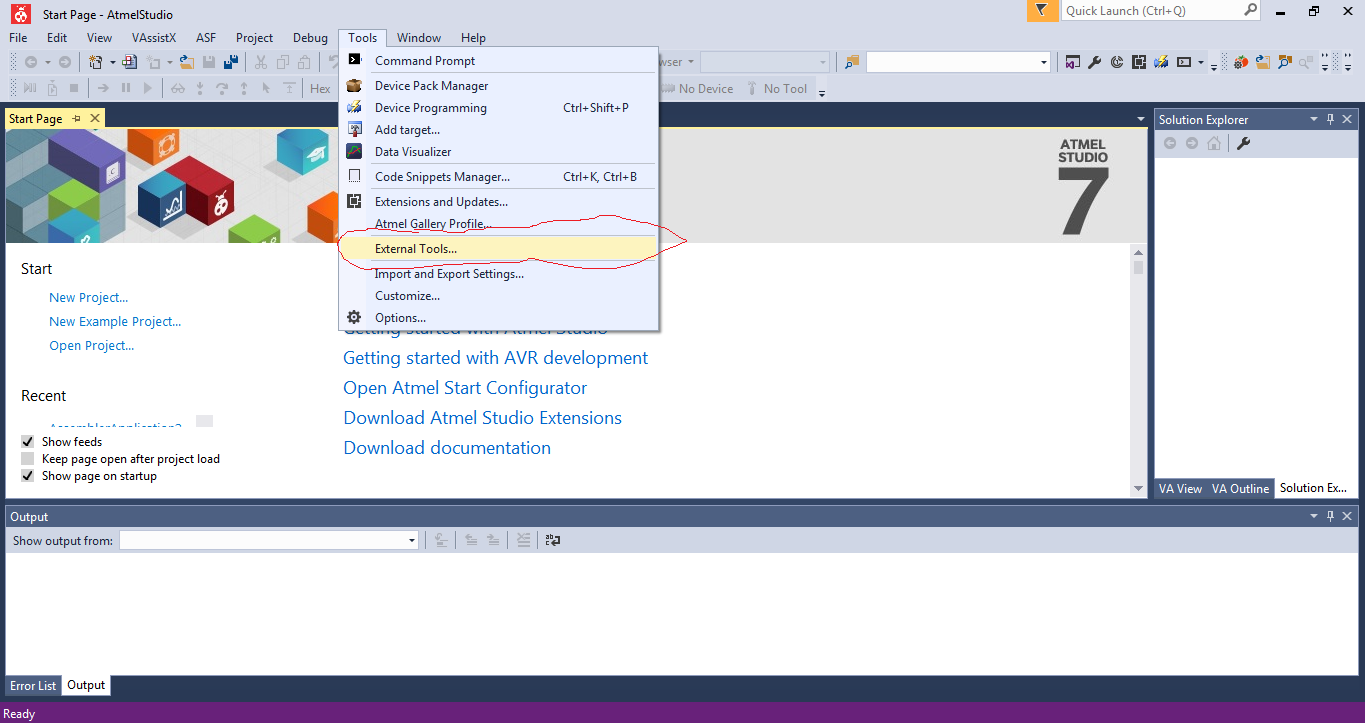This screenshot has width=1365, height=723.
Task: Click the Clear All output icon
Action: pyautogui.click(x=524, y=540)
